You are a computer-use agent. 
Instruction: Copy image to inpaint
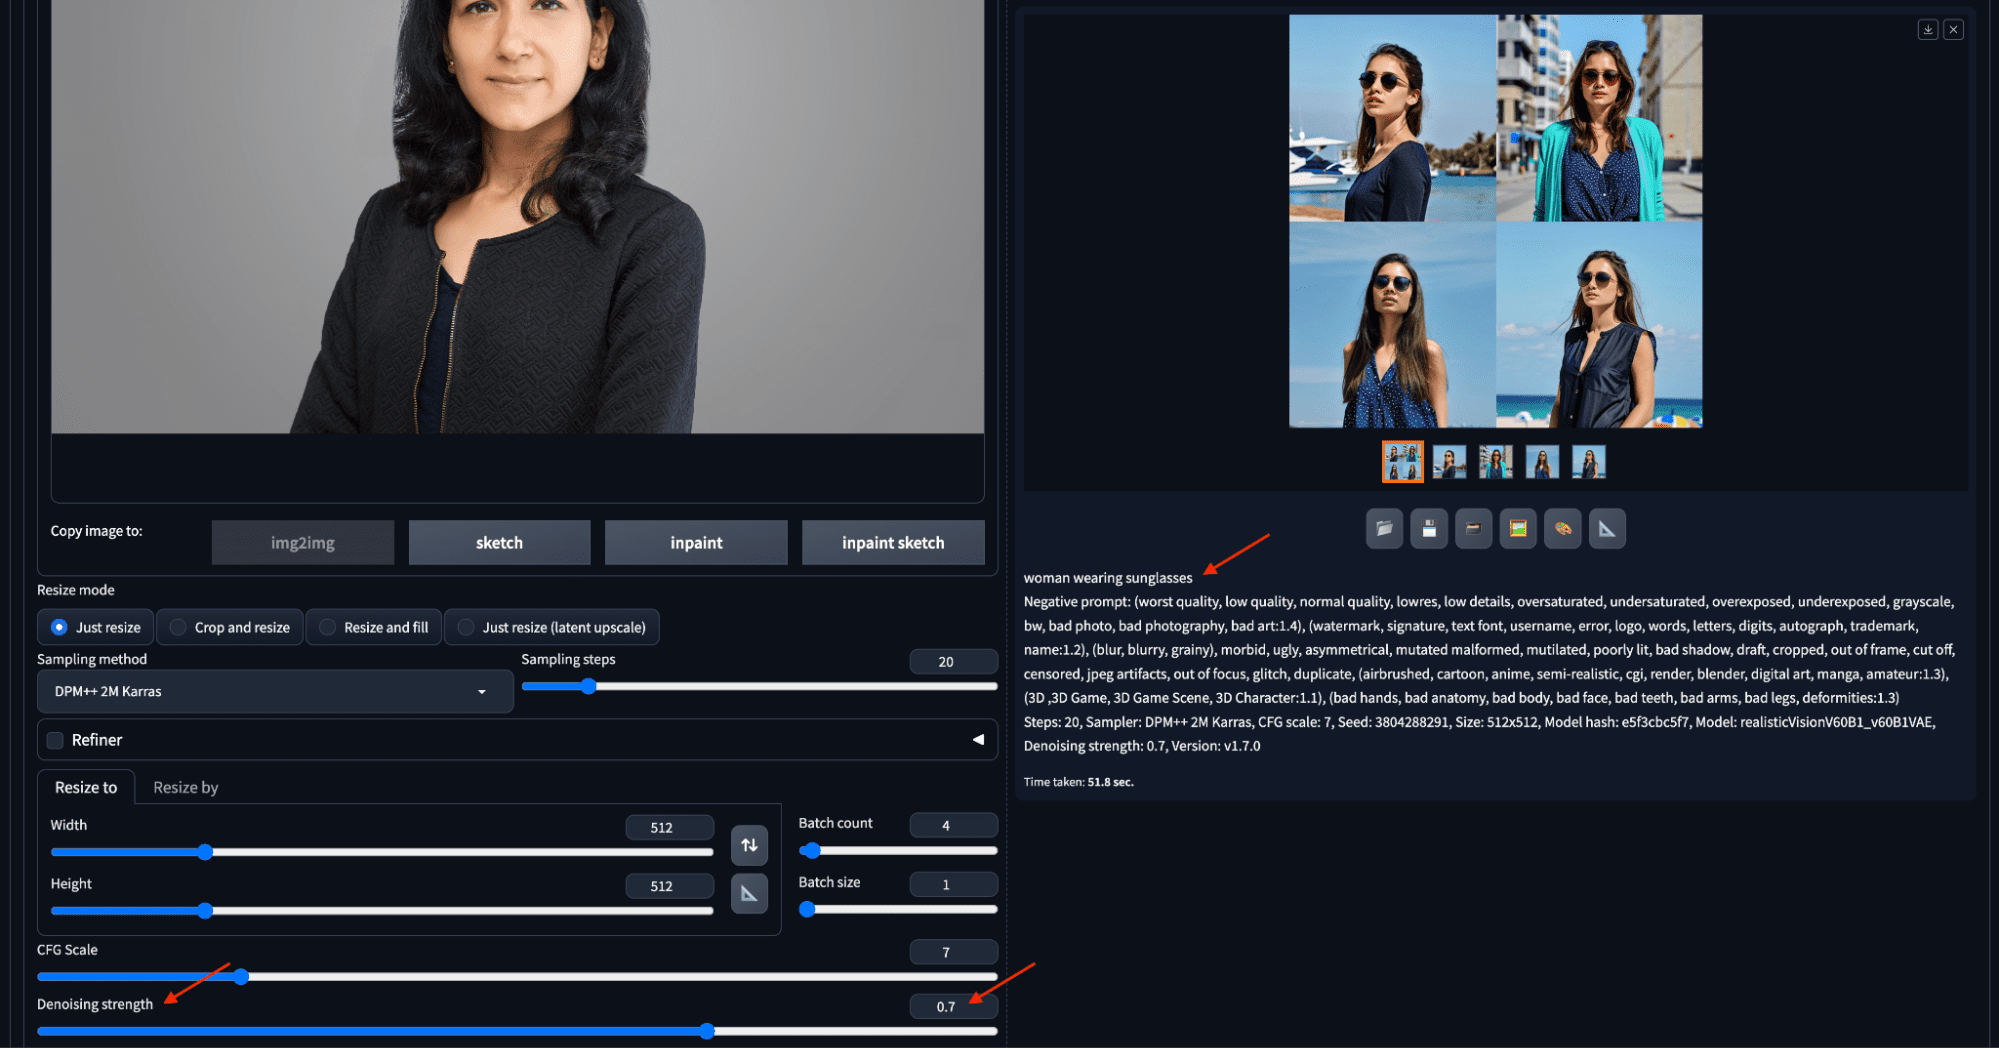[696, 543]
